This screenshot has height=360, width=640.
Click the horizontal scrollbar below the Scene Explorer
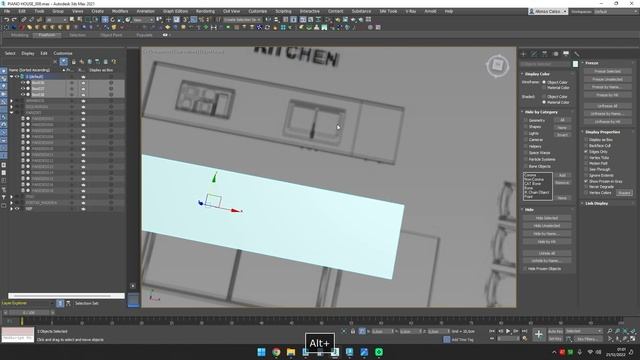tap(66, 296)
